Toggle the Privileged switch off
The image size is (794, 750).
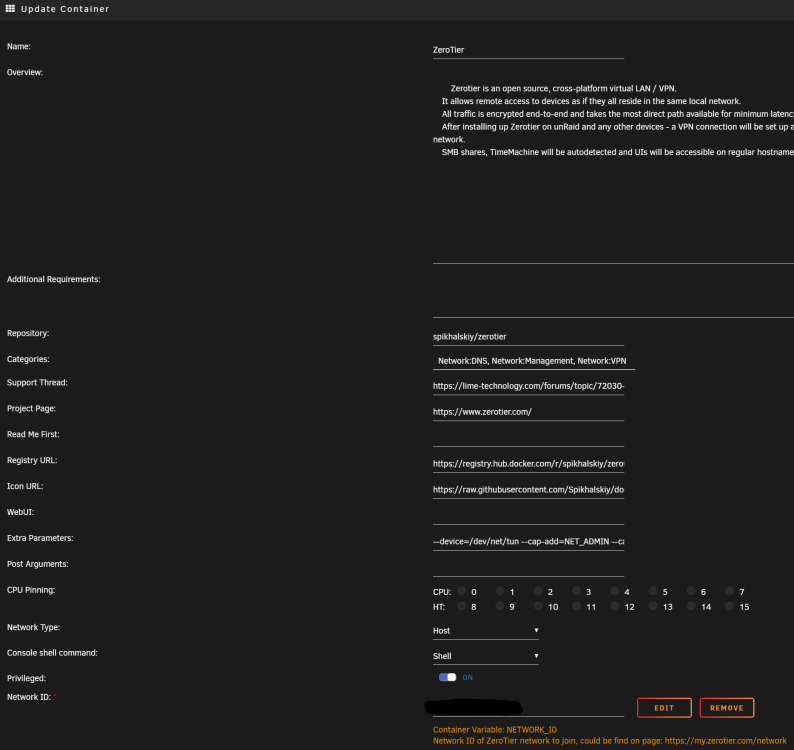[448, 677]
